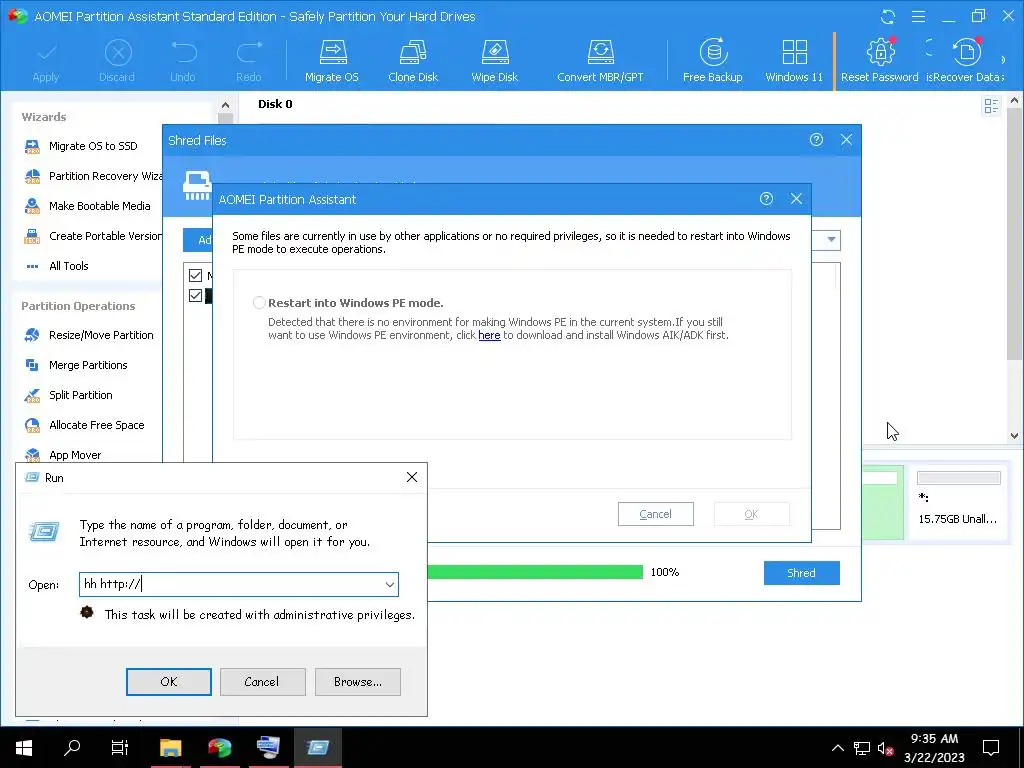Click the Shred button
1024x768 pixels.
[x=801, y=573]
